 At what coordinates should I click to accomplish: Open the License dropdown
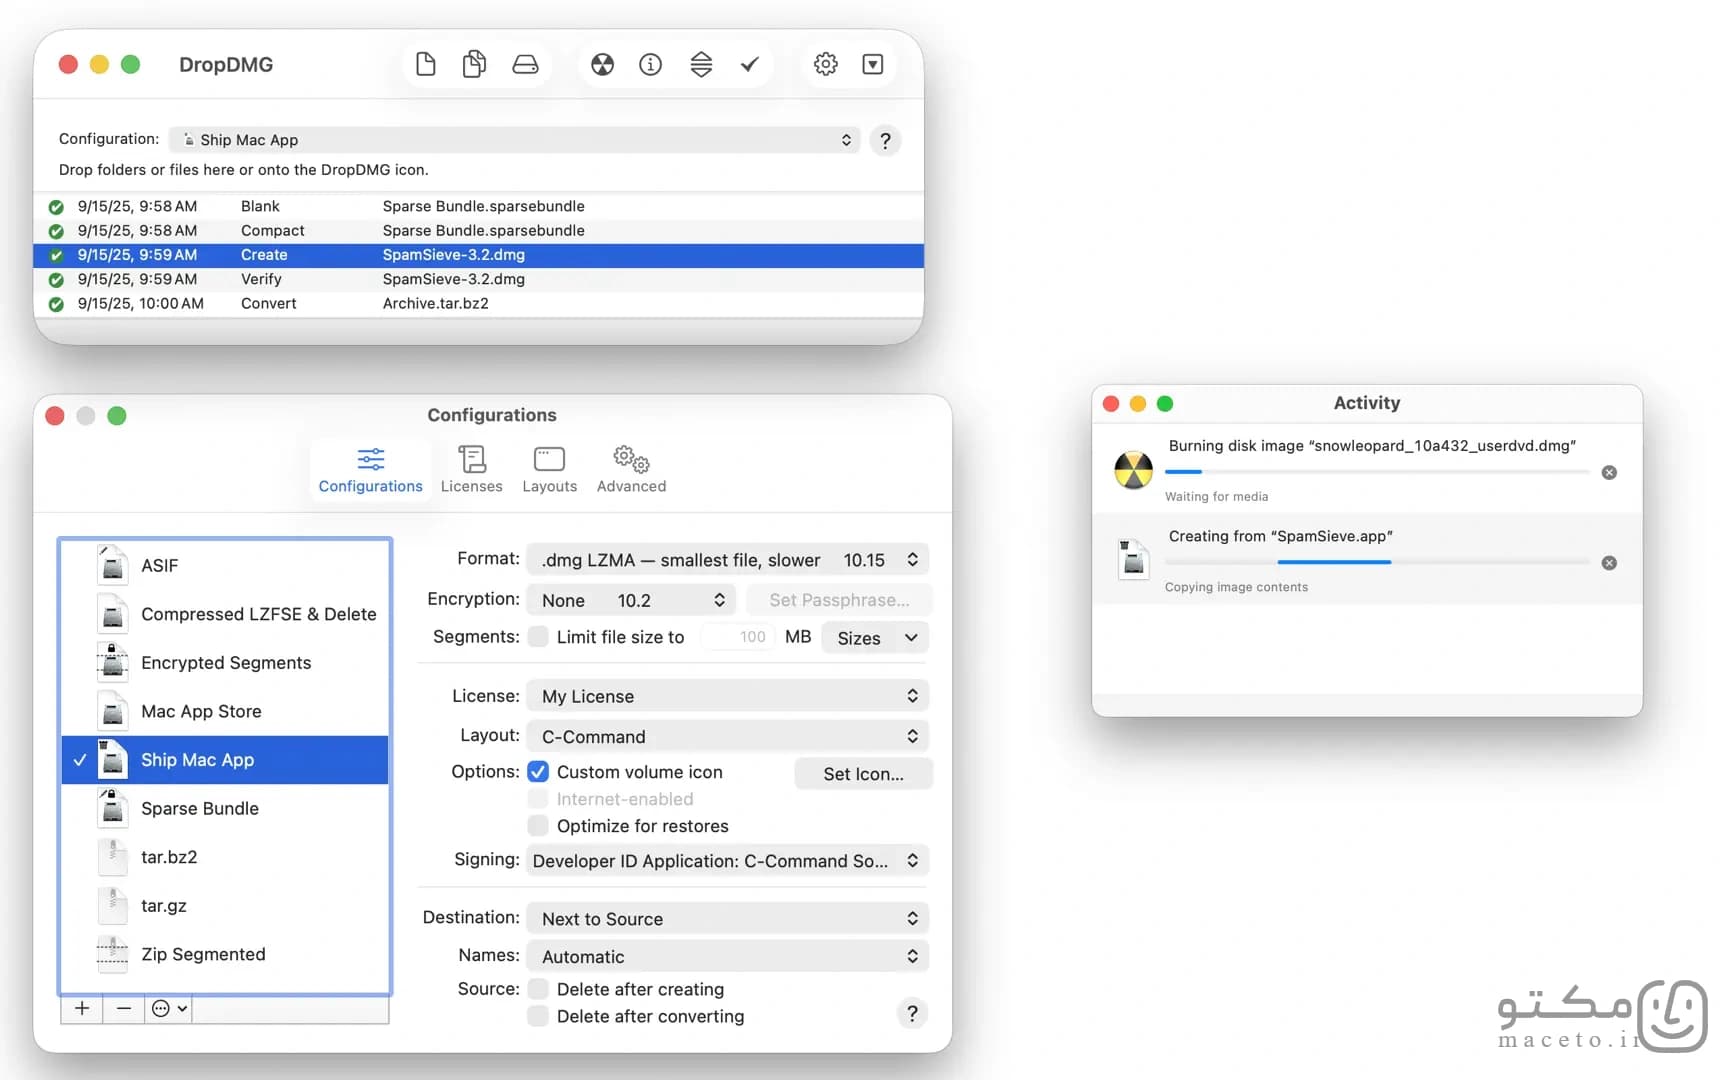pos(728,696)
